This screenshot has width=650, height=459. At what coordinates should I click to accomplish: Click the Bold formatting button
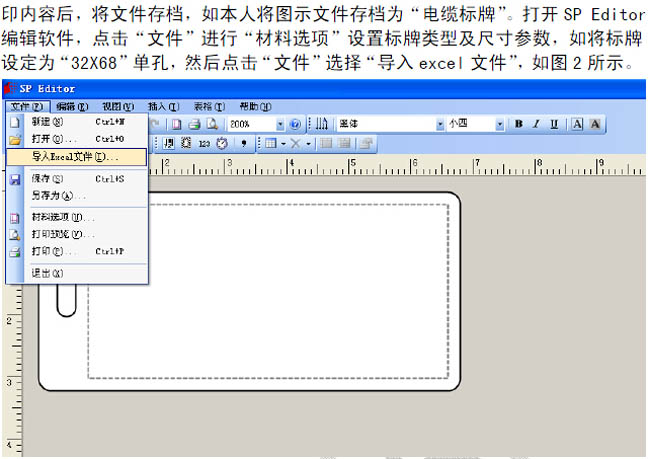point(519,124)
